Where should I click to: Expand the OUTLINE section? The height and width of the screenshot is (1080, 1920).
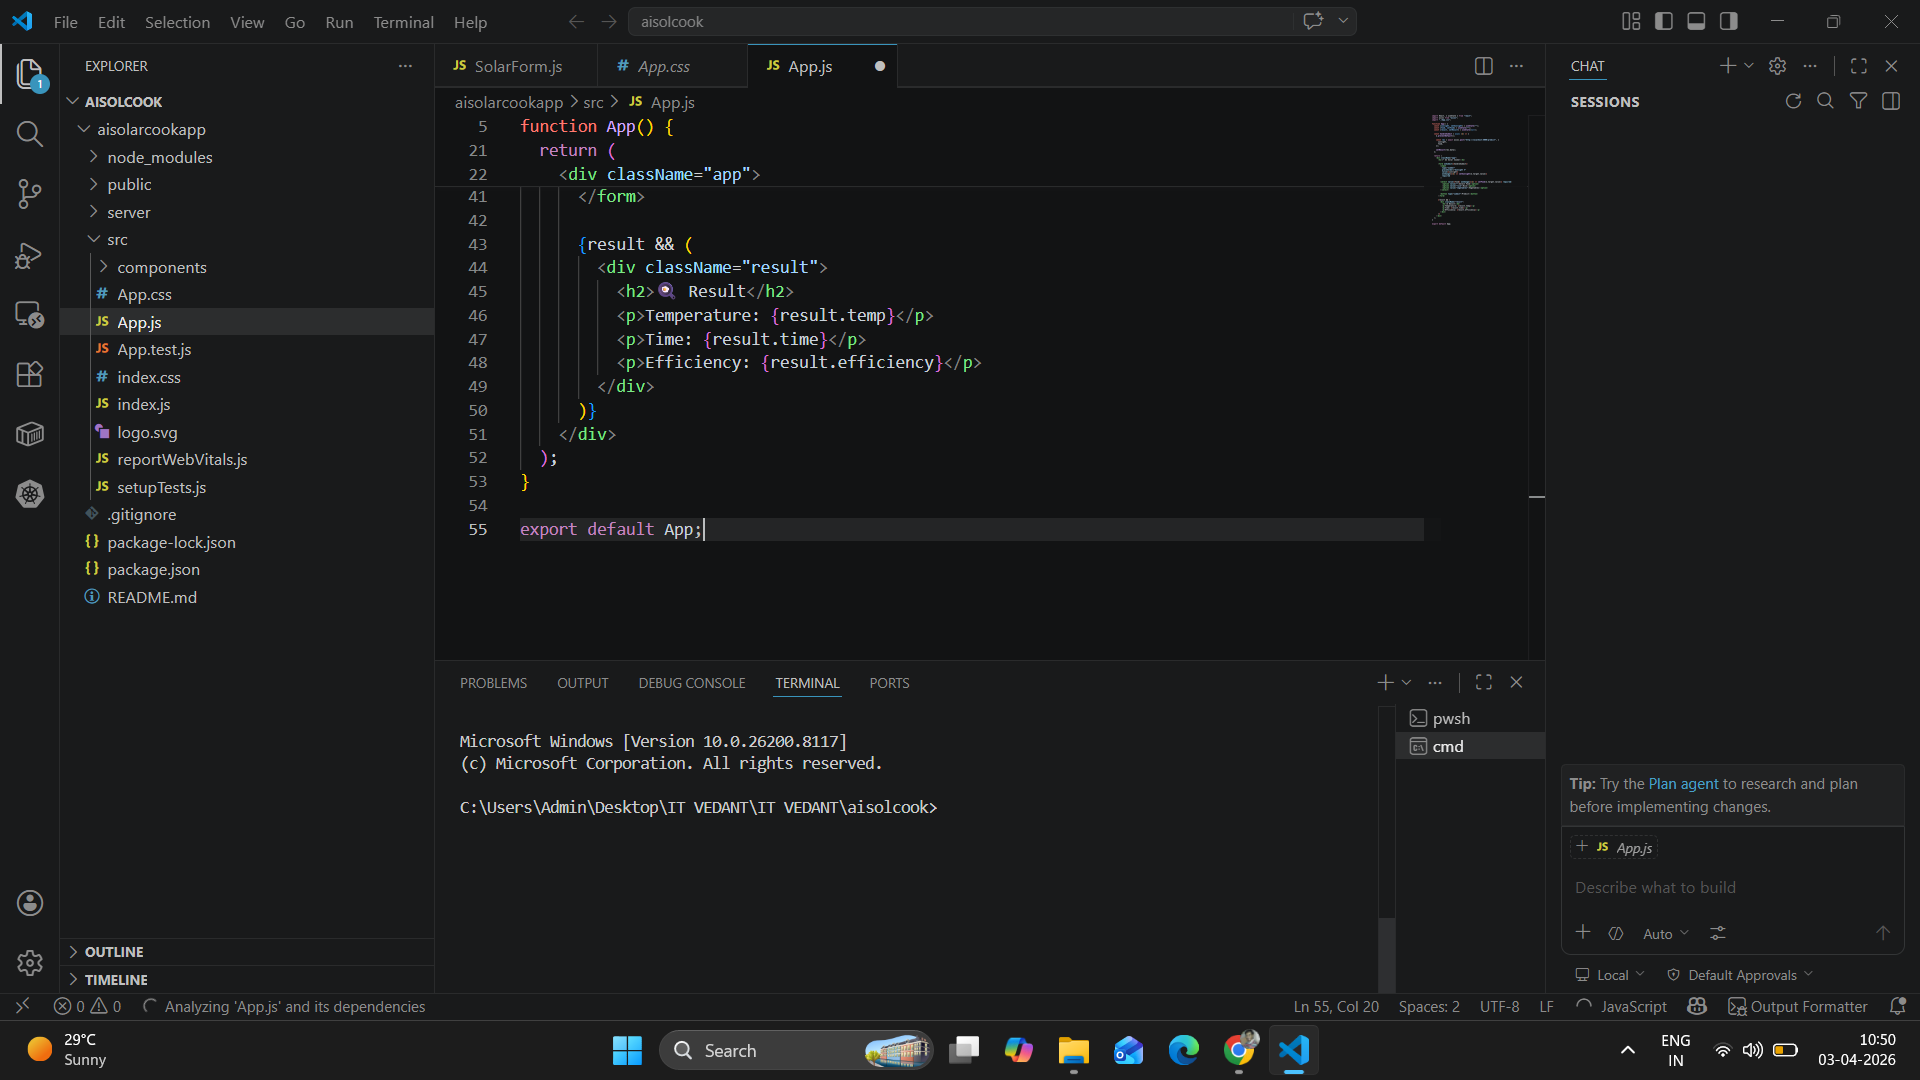(x=114, y=952)
